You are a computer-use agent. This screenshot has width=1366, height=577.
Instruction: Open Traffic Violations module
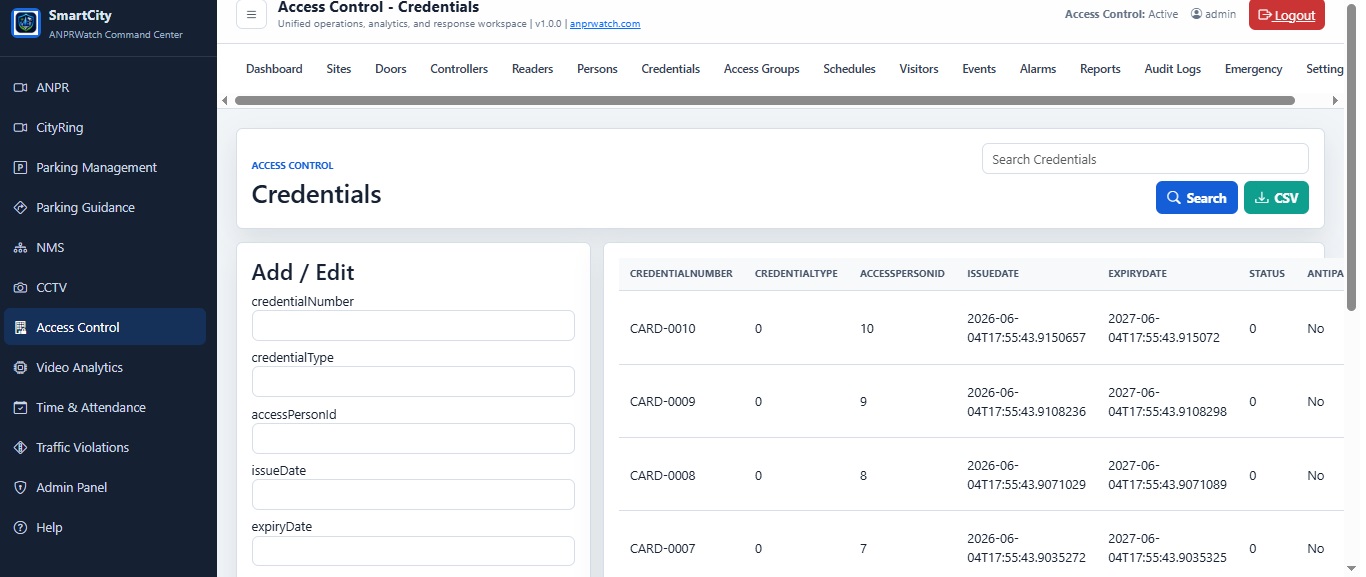click(105, 447)
